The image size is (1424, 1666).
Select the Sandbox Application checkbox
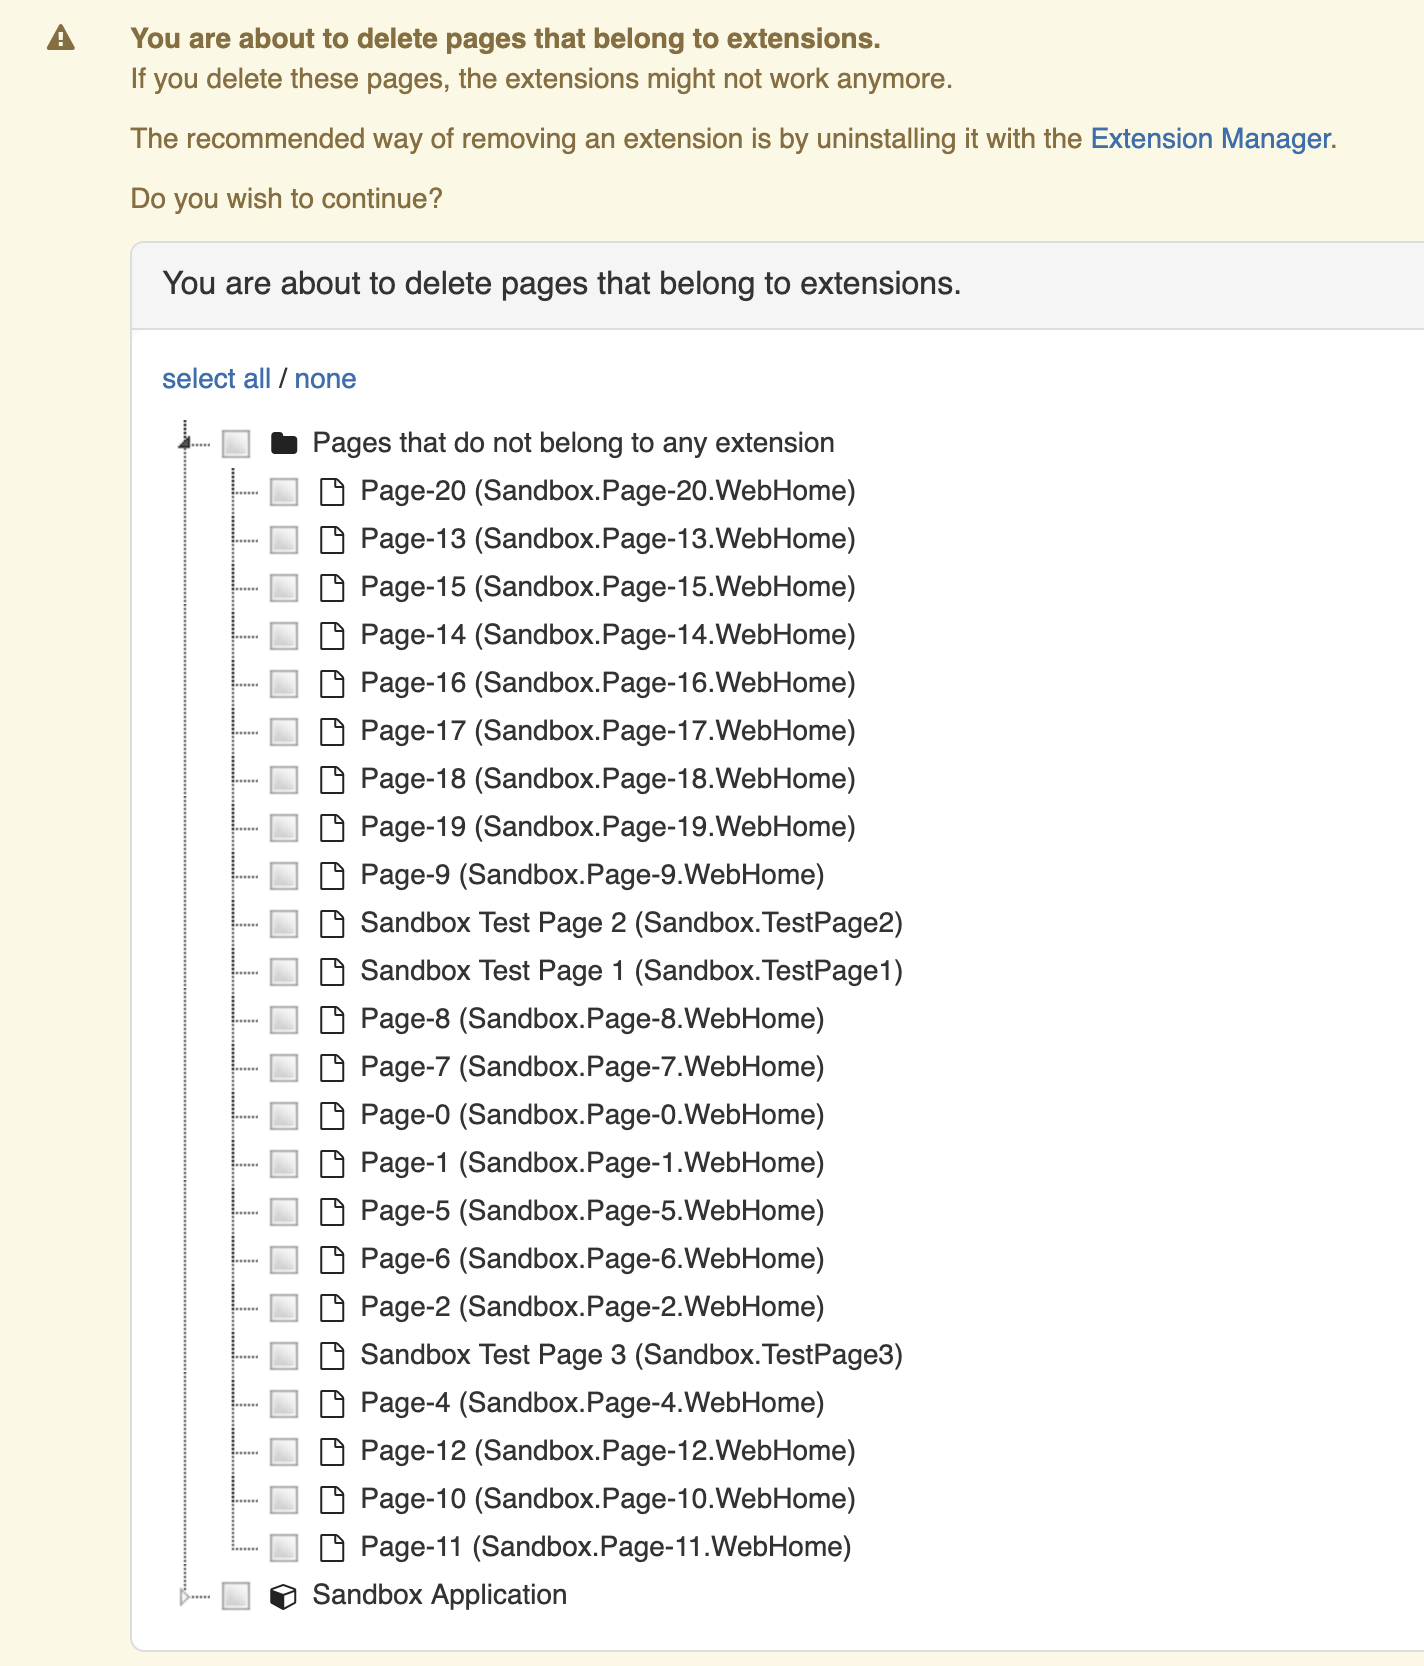pos(236,1596)
